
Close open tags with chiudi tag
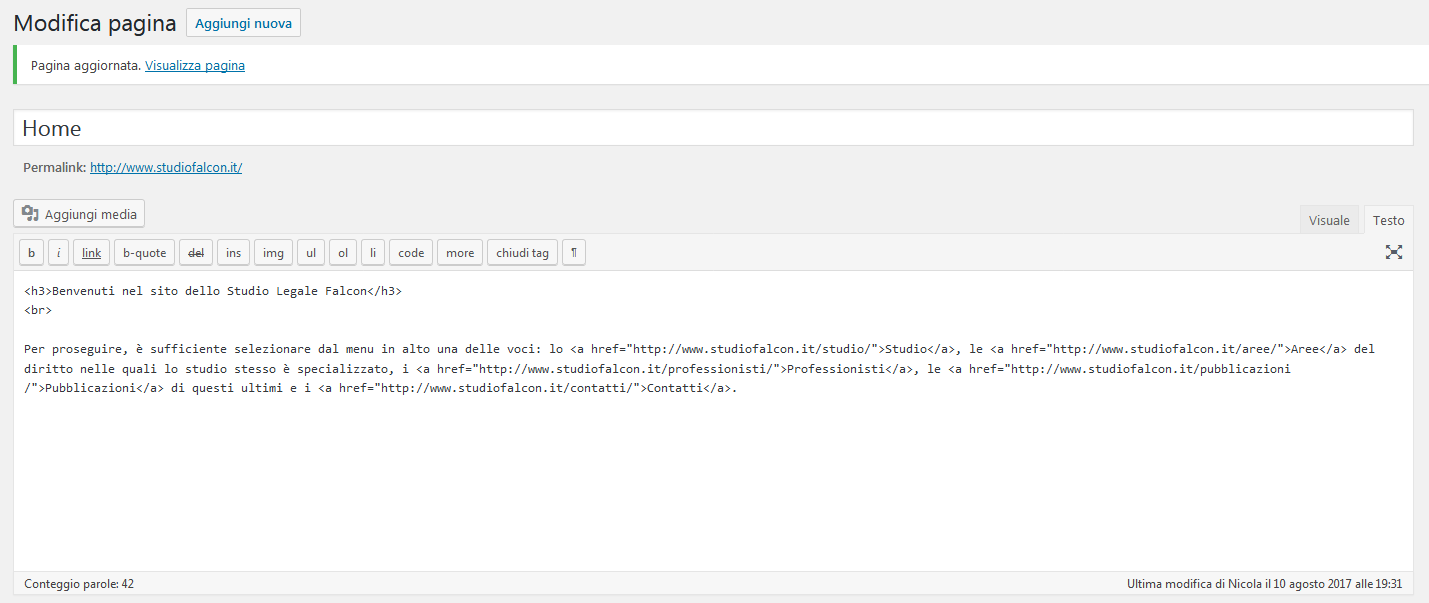pyautogui.click(x=523, y=253)
